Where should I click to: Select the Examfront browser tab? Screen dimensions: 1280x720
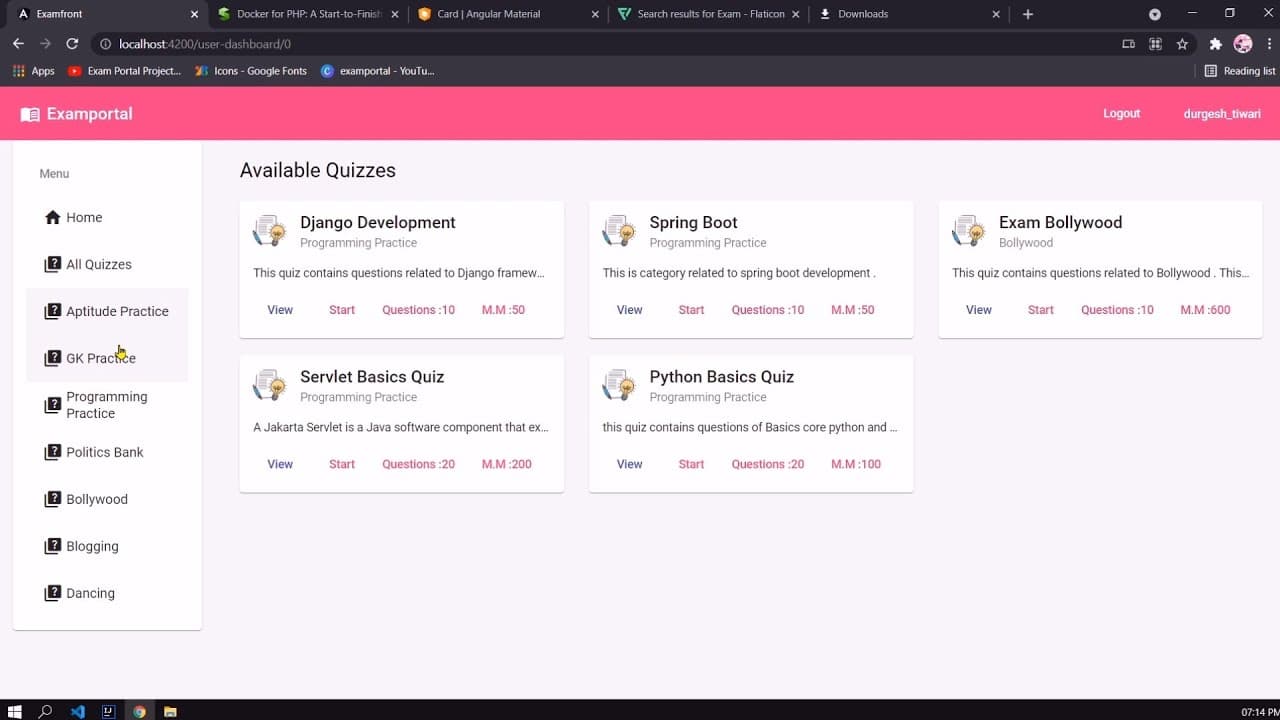coord(108,14)
